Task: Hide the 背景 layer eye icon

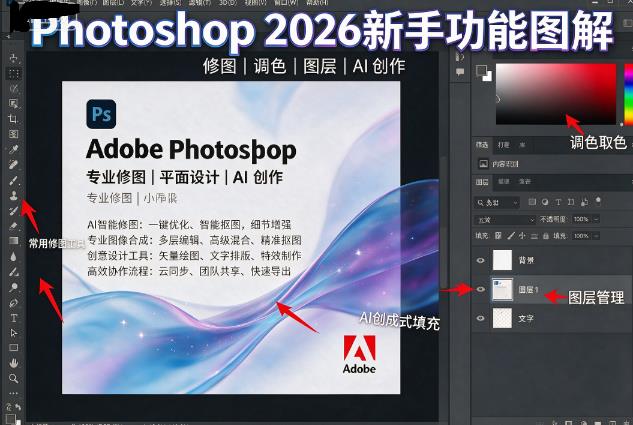Action: point(480,260)
